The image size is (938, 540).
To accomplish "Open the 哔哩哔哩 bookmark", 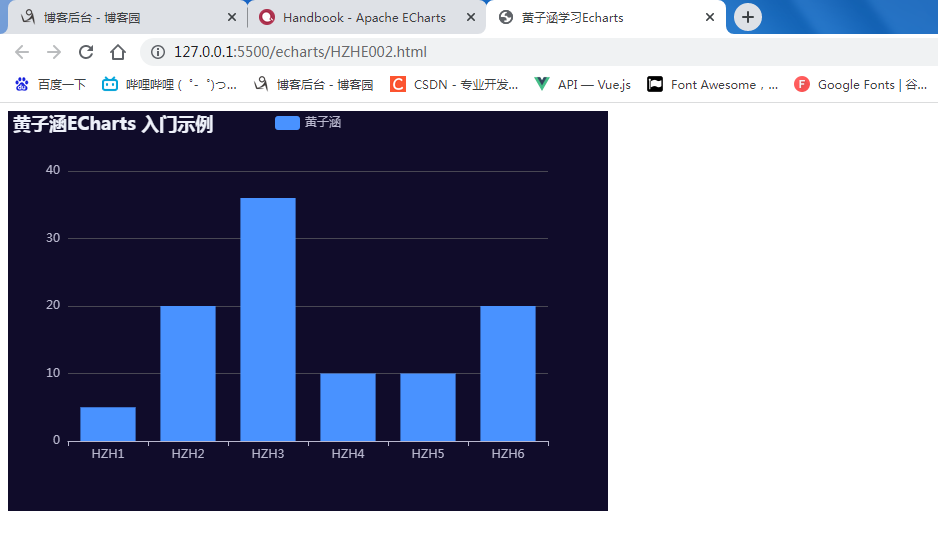I will pyautogui.click(x=169, y=85).
